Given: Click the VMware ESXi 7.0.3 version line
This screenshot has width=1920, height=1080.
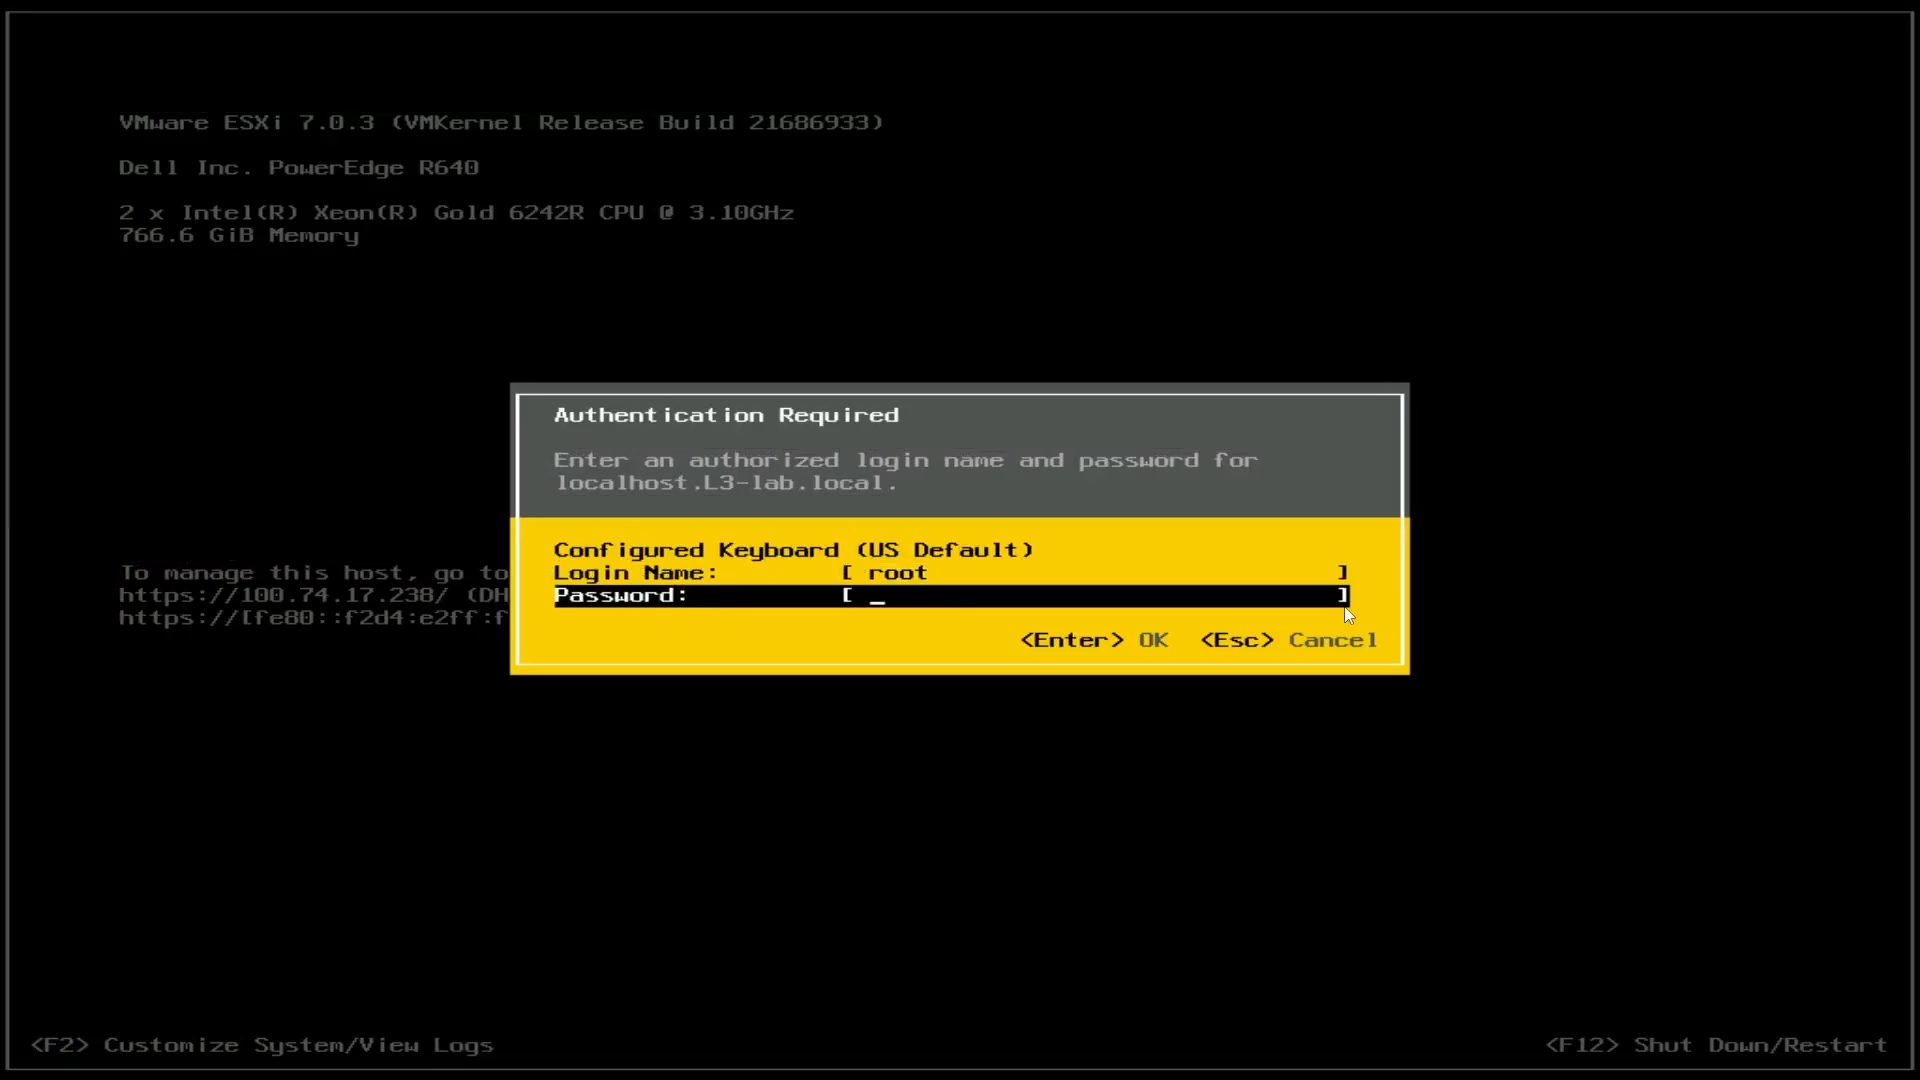Looking at the screenshot, I should 500,122.
